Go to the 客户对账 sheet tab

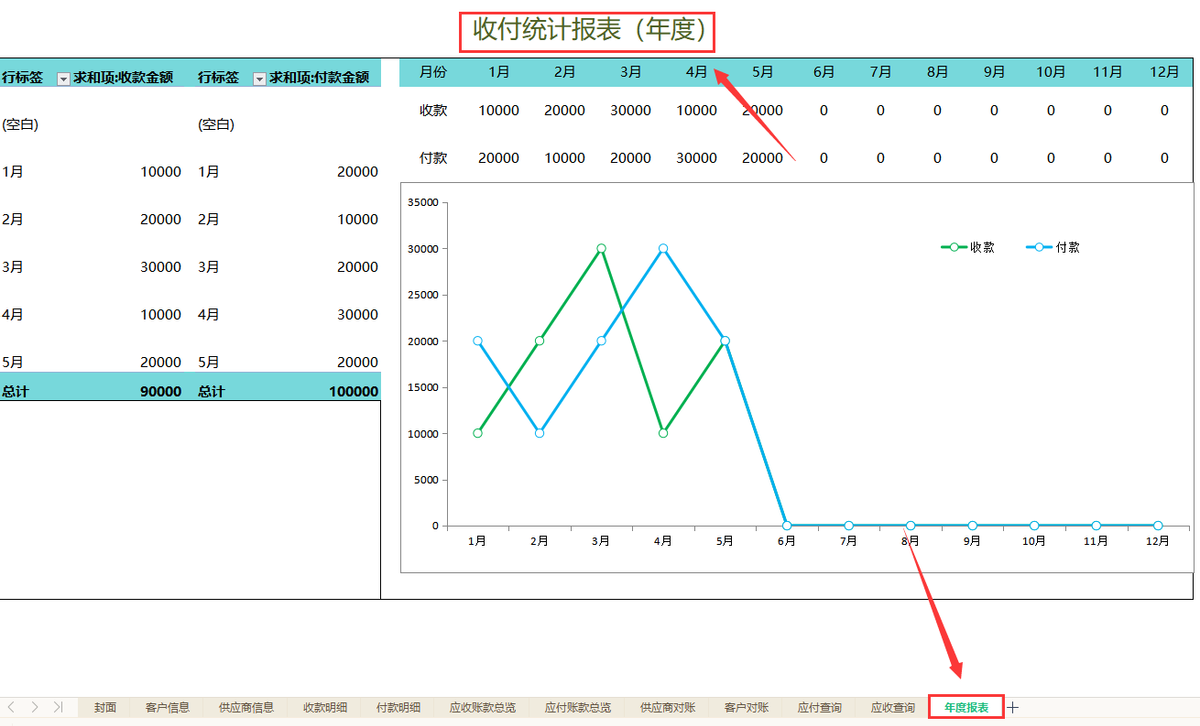click(x=746, y=707)
